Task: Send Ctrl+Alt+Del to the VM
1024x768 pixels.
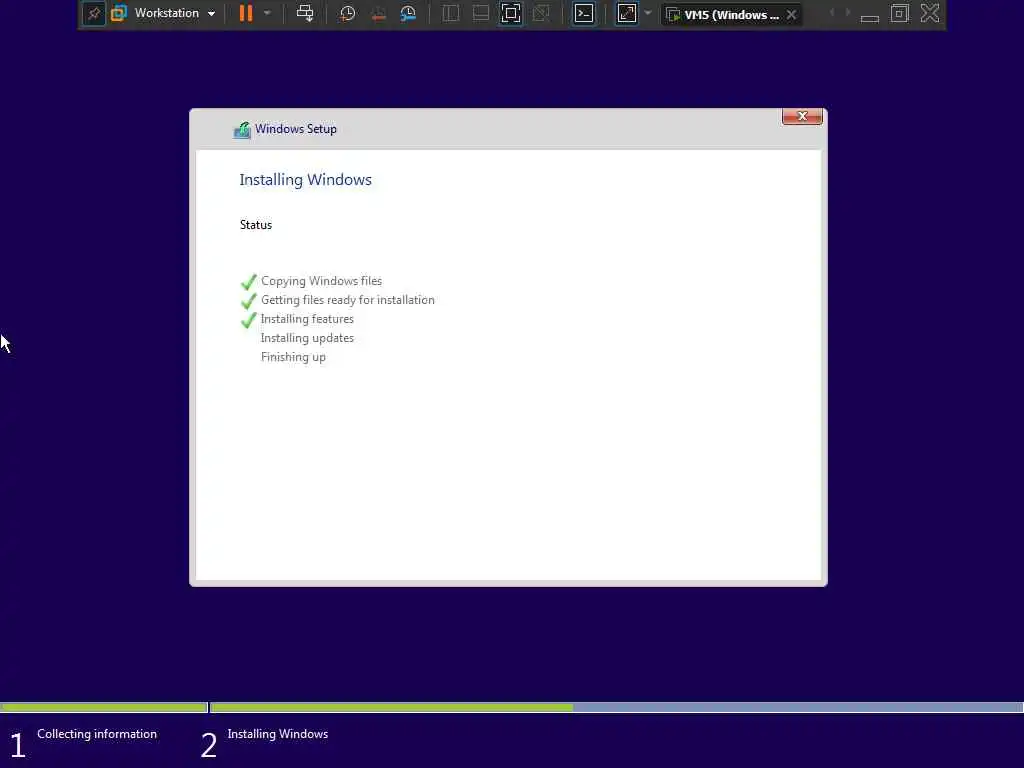Action: click(x=305, y=13)
